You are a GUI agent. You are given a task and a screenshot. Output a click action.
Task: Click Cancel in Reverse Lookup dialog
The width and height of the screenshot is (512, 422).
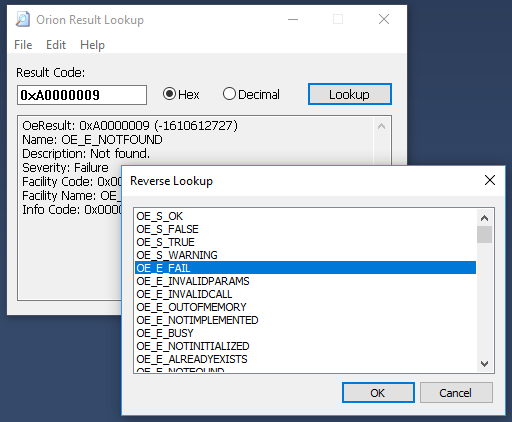pyautogui.click(x=456, y=393)
